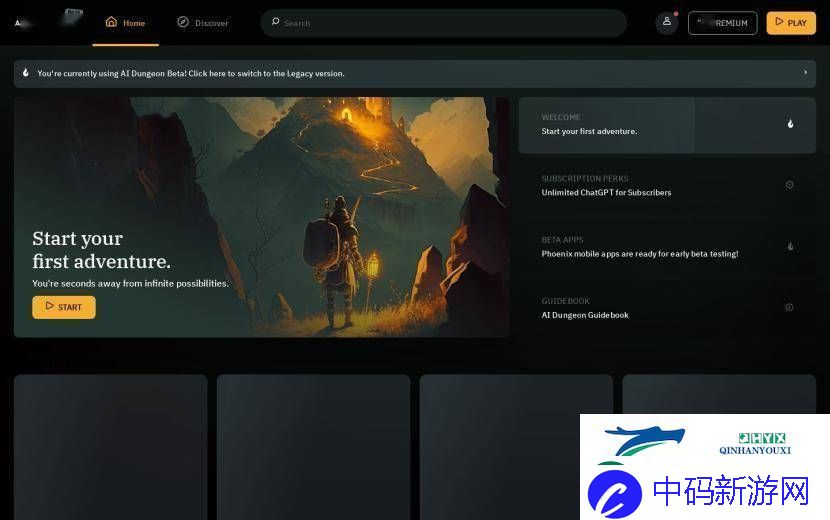Click the yellow Play button
Viewport: 830px width, 520px height.
coord(791,23)
